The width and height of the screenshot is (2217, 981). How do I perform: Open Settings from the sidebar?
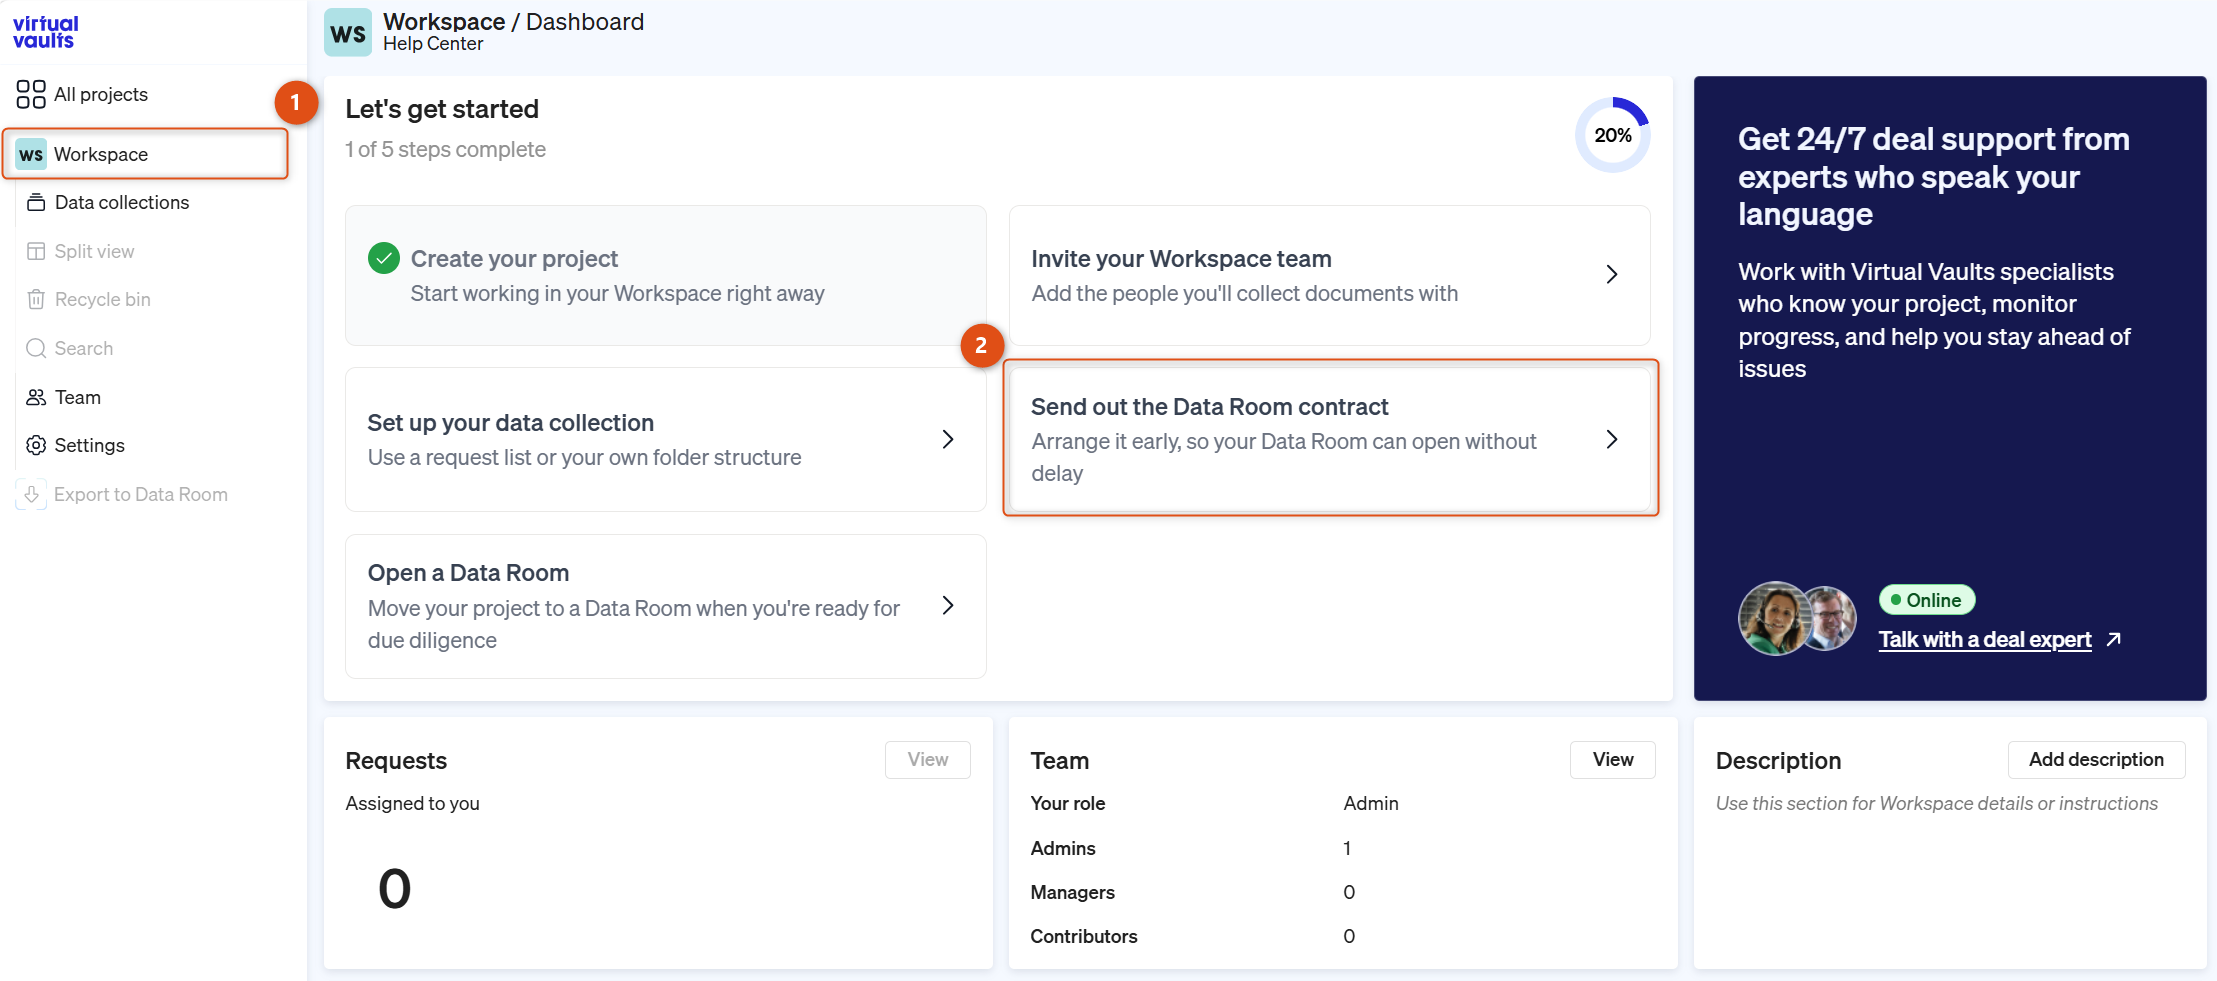[x=89, y=445]
